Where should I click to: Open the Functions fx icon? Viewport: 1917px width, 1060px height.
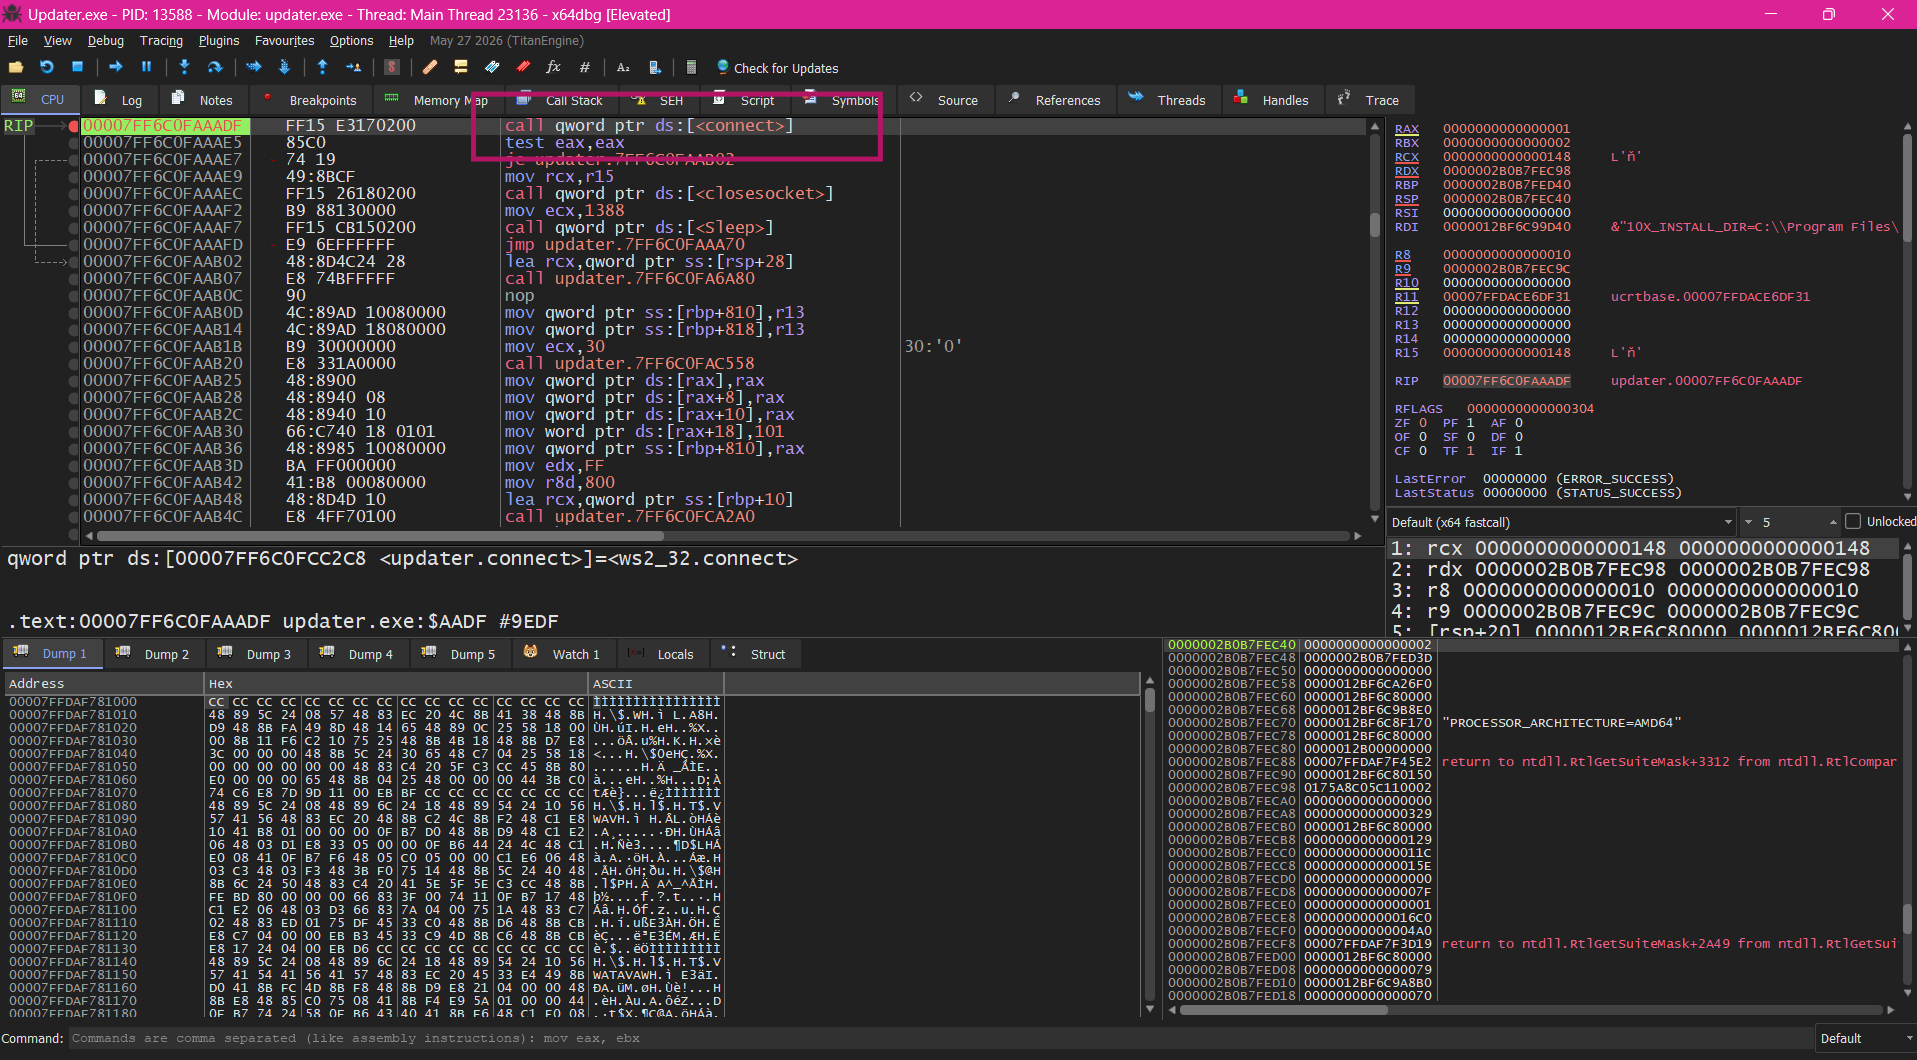tap(553, 67)
